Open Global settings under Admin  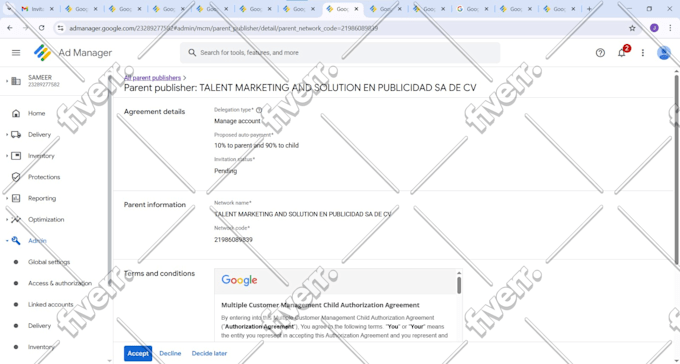pos(49,262)
